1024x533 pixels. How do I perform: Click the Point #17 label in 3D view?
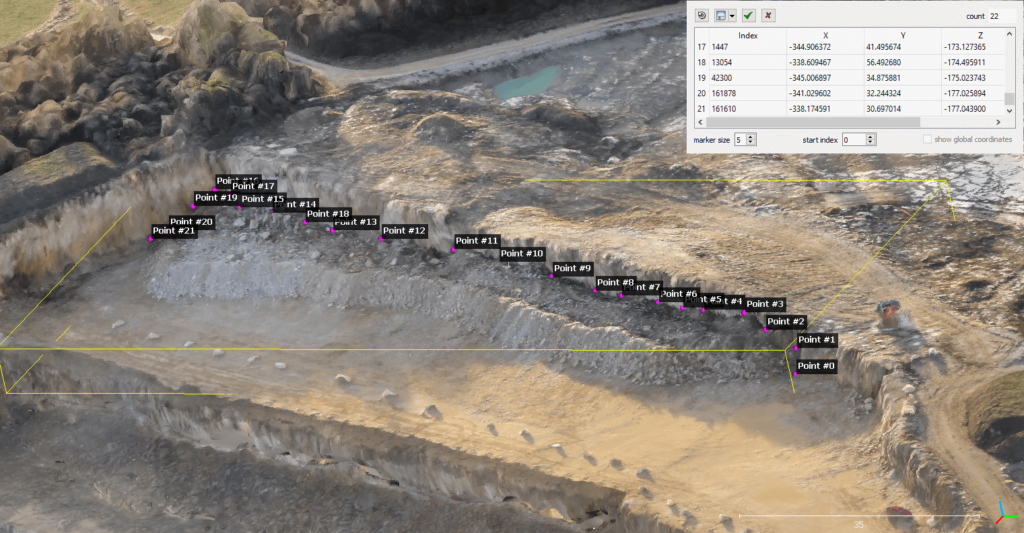253,186
